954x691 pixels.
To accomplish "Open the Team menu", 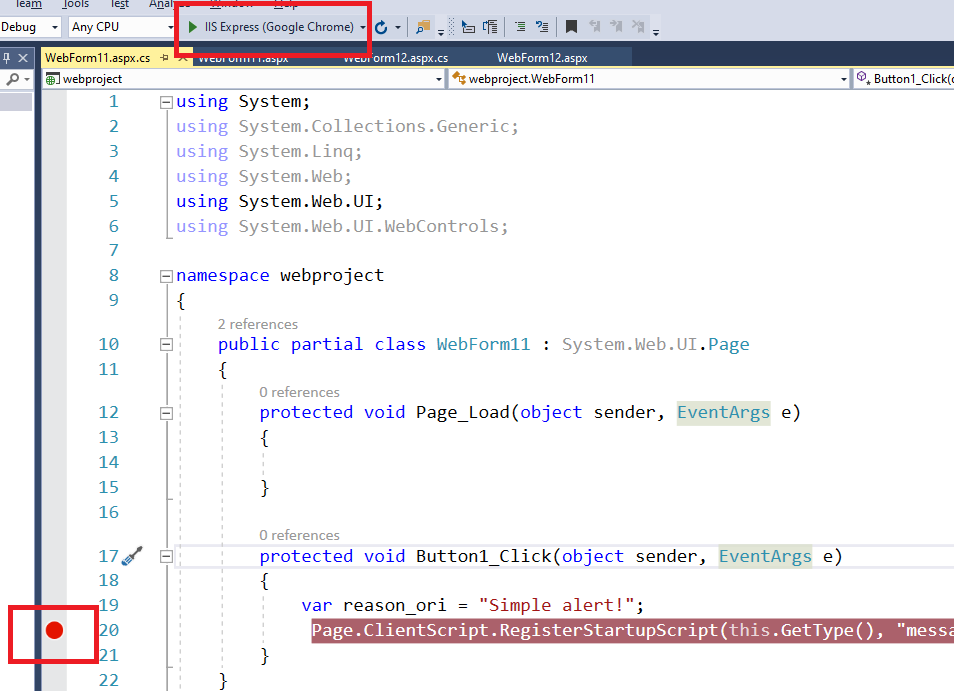I will coord(28,4).
